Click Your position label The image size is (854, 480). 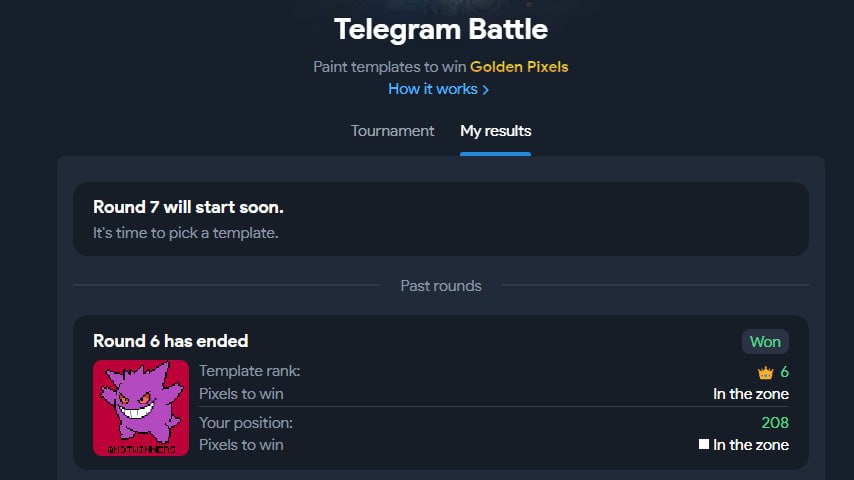click(x=246, y=423)
